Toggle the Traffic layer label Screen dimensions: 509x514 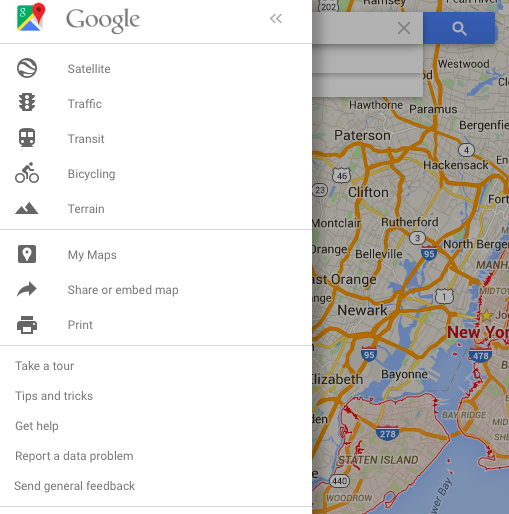pyautogui.click(x=85, y=104)
